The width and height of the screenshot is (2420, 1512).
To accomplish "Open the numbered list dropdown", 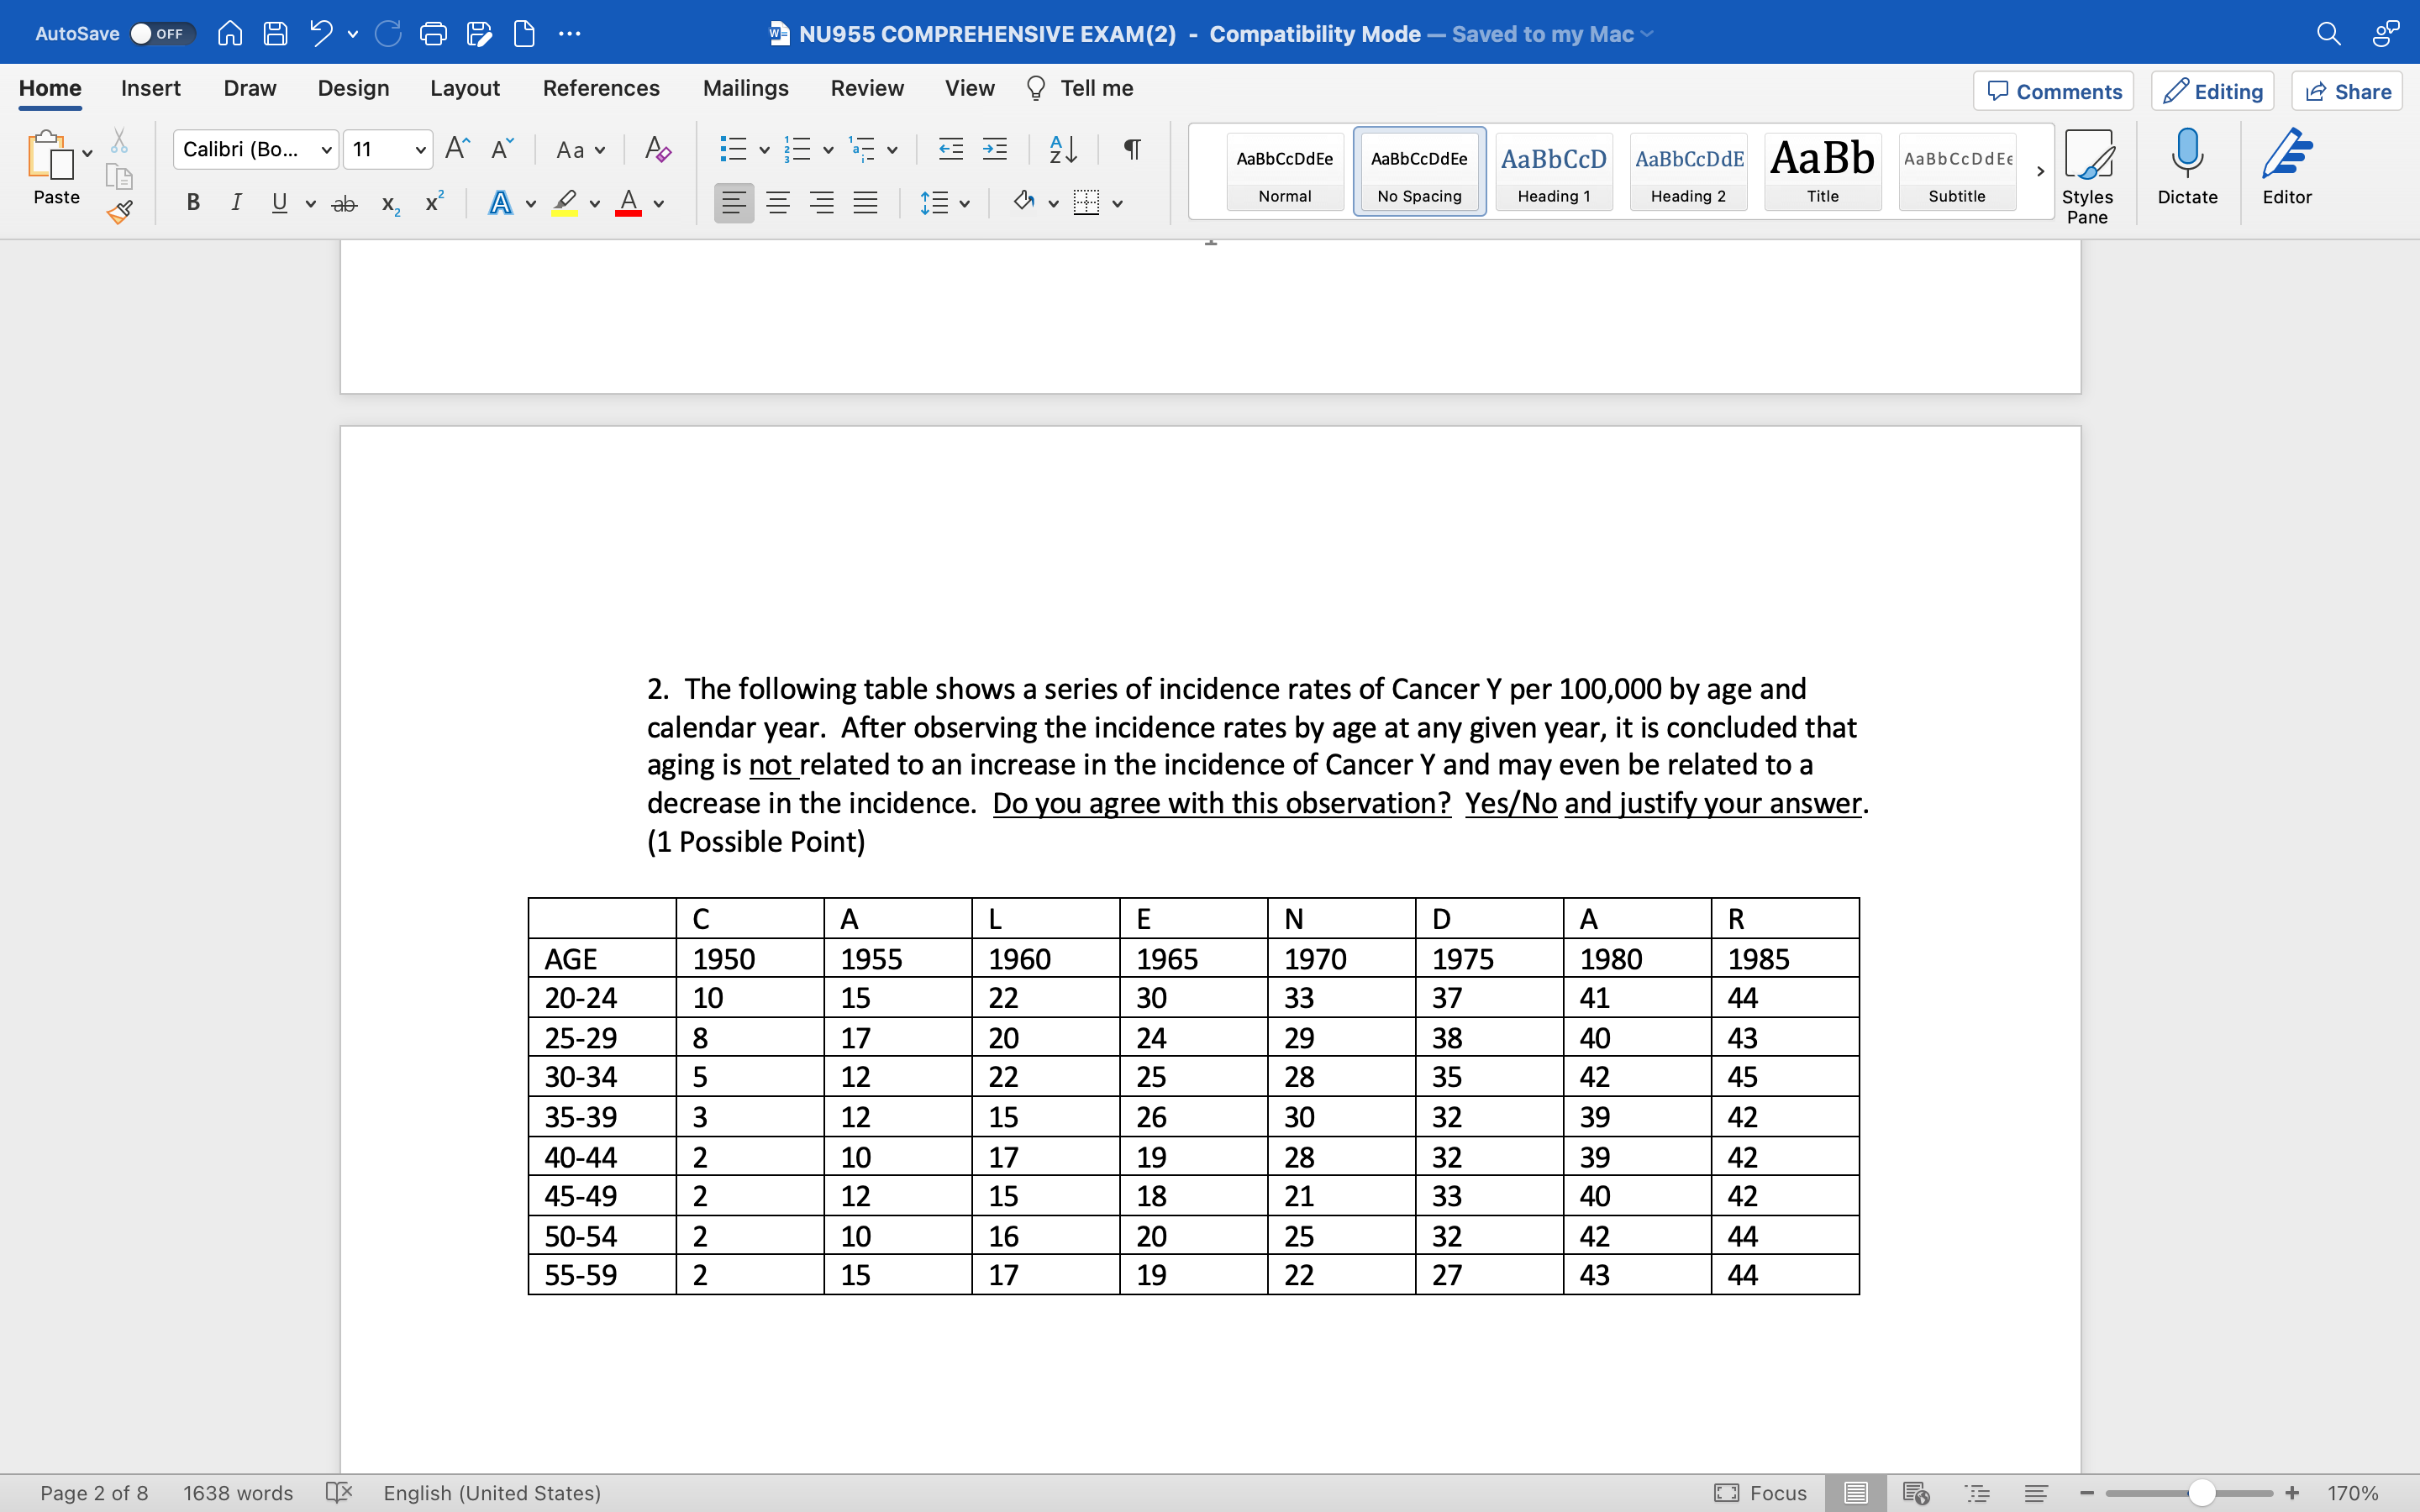I will (x=827, y=149).
